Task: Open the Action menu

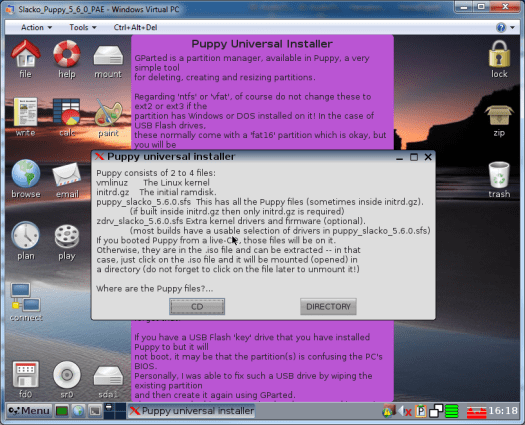Action: (36, 27)
